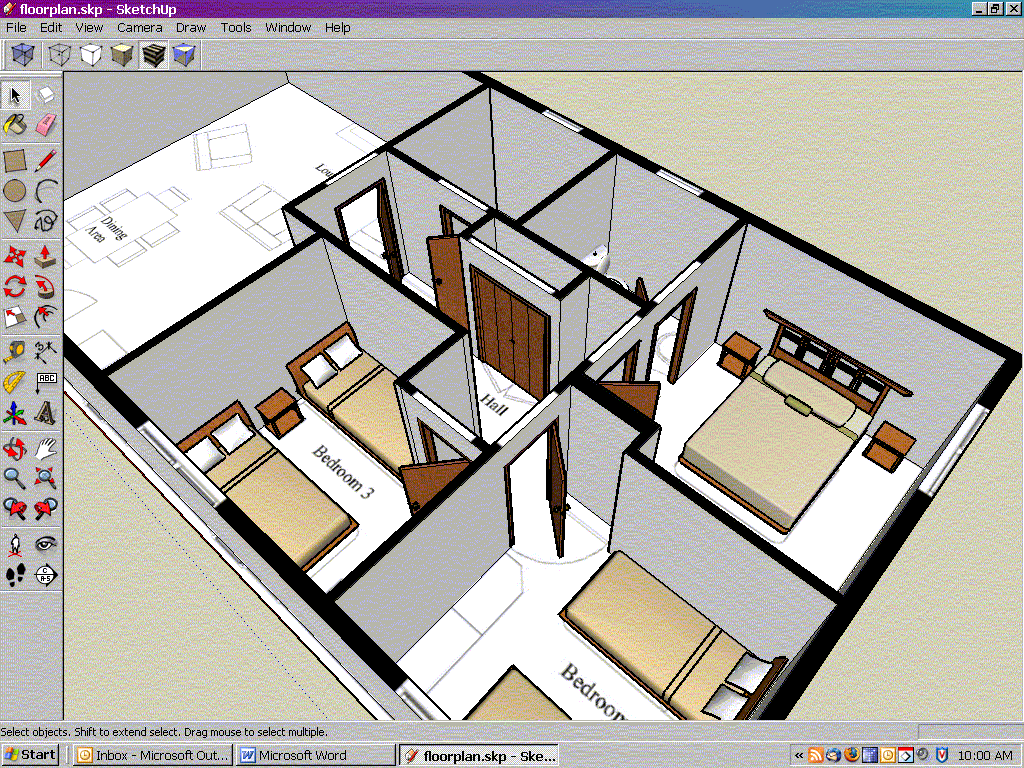Switch to Microsoft Word taskbar button

(x=315, y=755)
